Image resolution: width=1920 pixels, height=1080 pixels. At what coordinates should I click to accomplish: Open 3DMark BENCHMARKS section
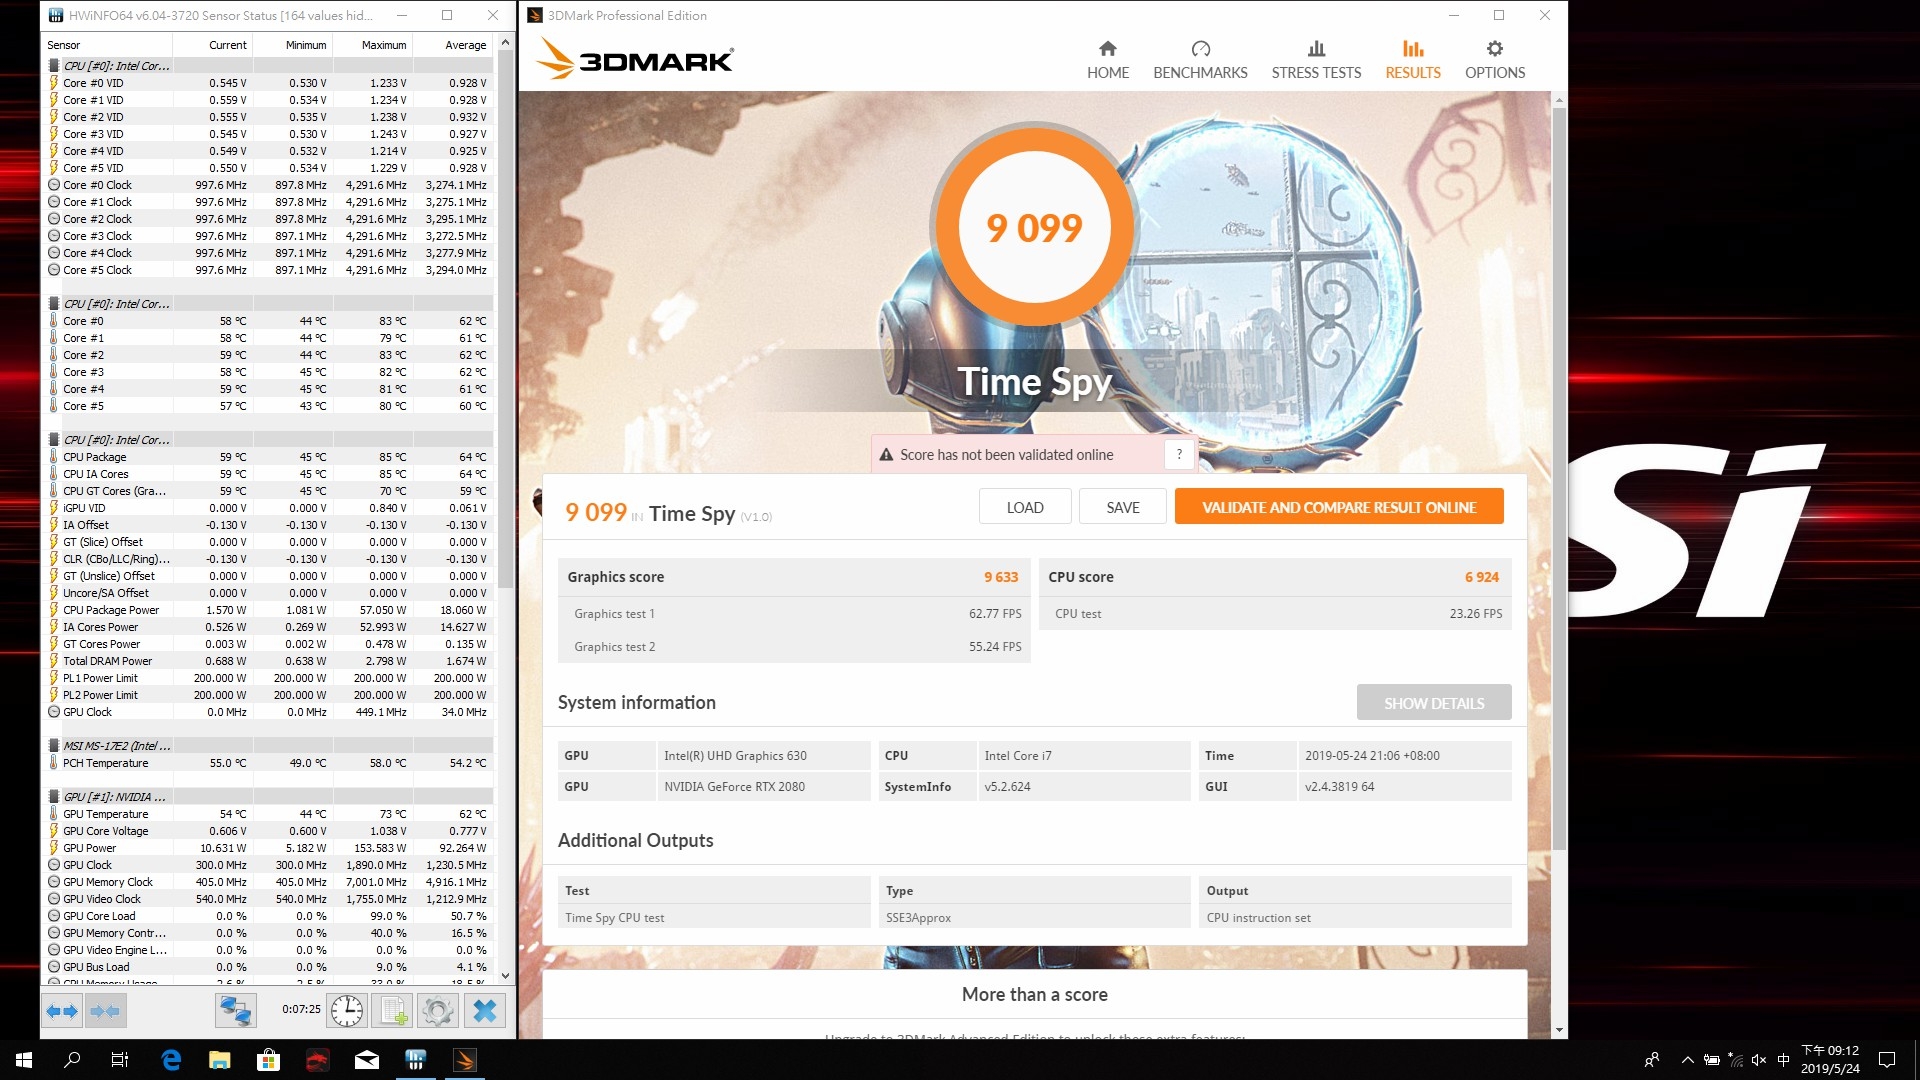1200,60
